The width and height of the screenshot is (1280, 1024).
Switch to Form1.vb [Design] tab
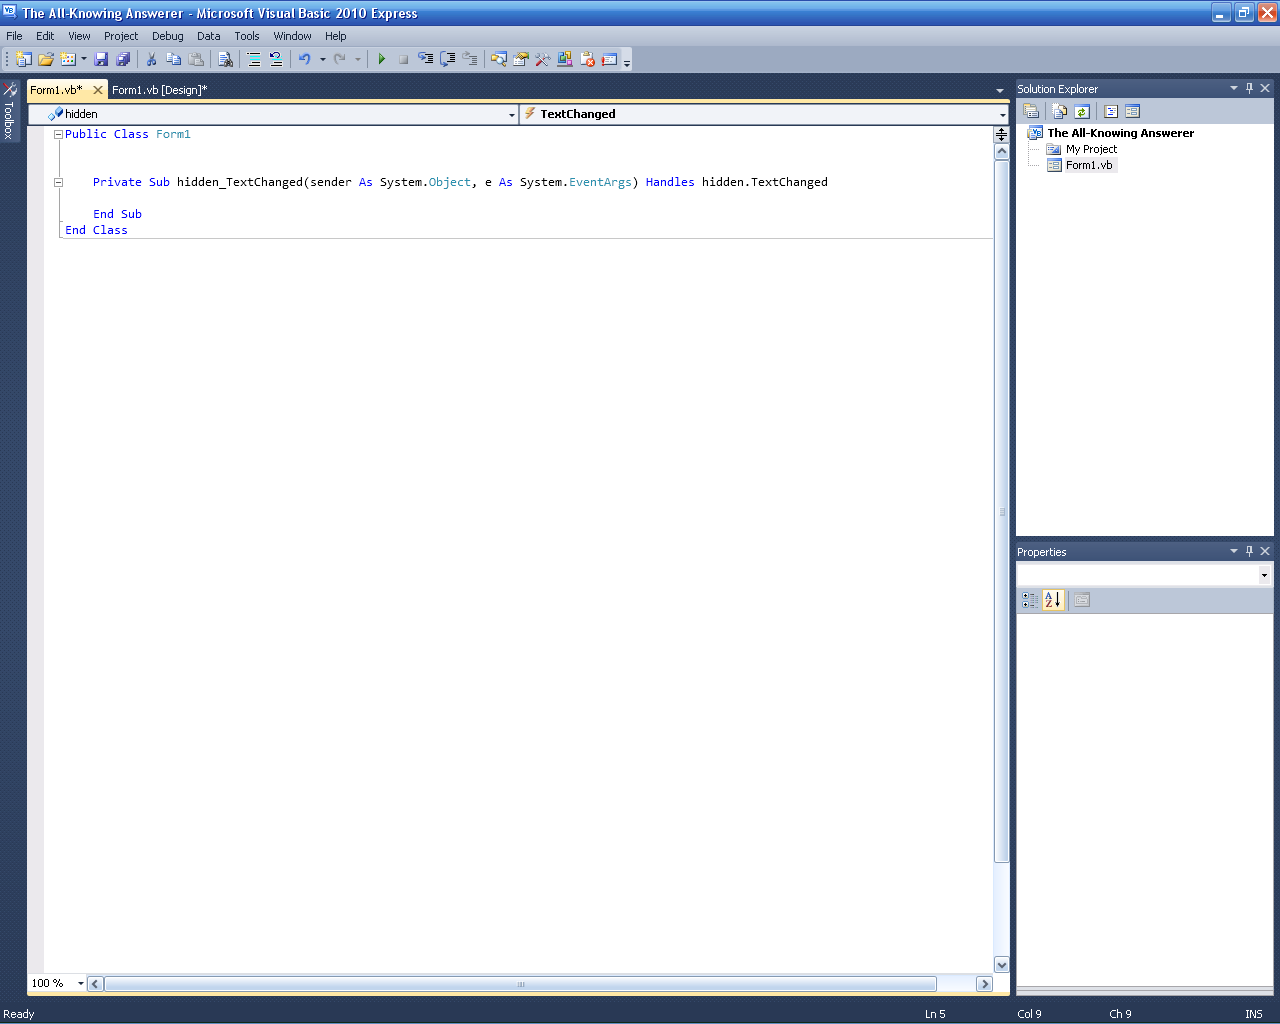(x=159, y=90)
